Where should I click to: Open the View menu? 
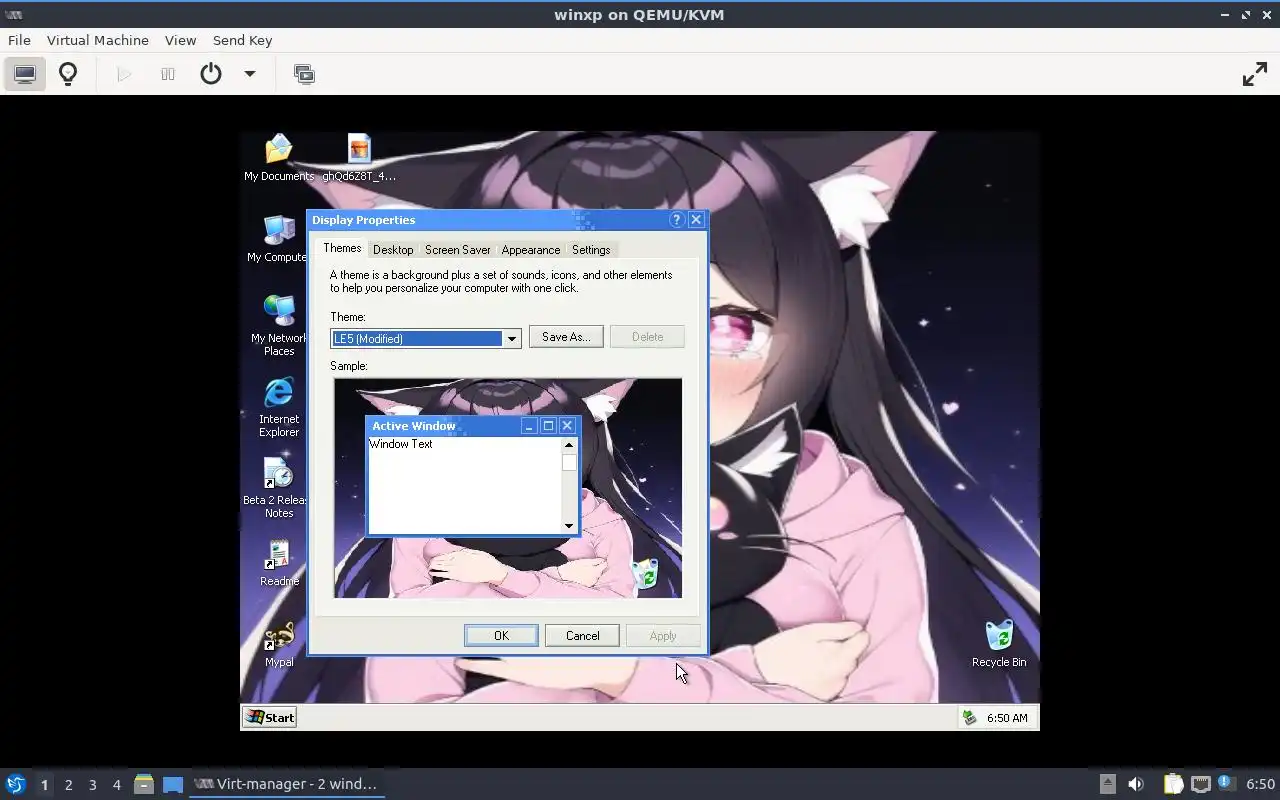click(180, 40)
